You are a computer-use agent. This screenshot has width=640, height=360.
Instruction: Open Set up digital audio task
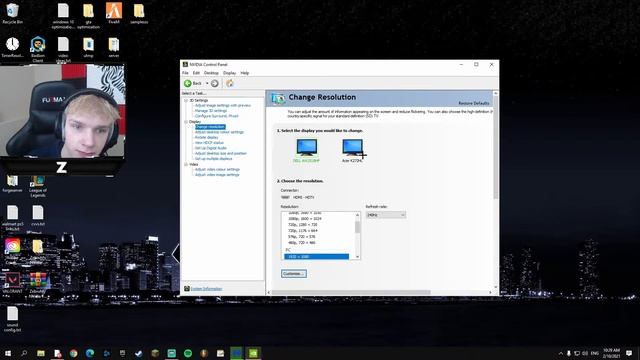211,148
